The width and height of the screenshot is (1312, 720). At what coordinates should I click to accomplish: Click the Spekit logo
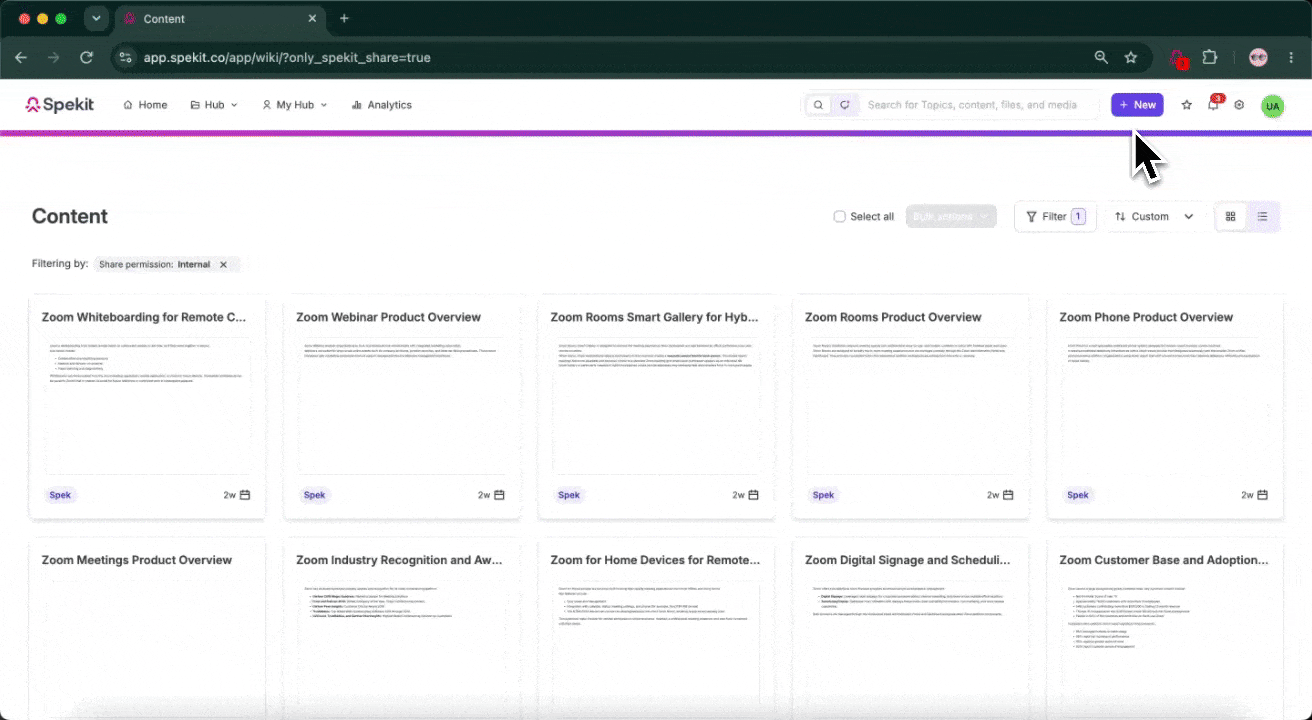click(x=60, y=105)
